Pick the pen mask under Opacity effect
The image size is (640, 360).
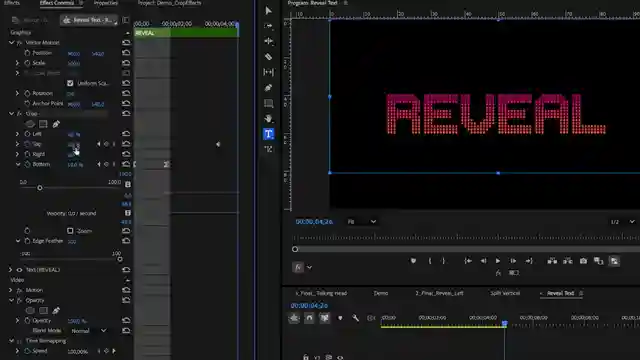point(56,310)
